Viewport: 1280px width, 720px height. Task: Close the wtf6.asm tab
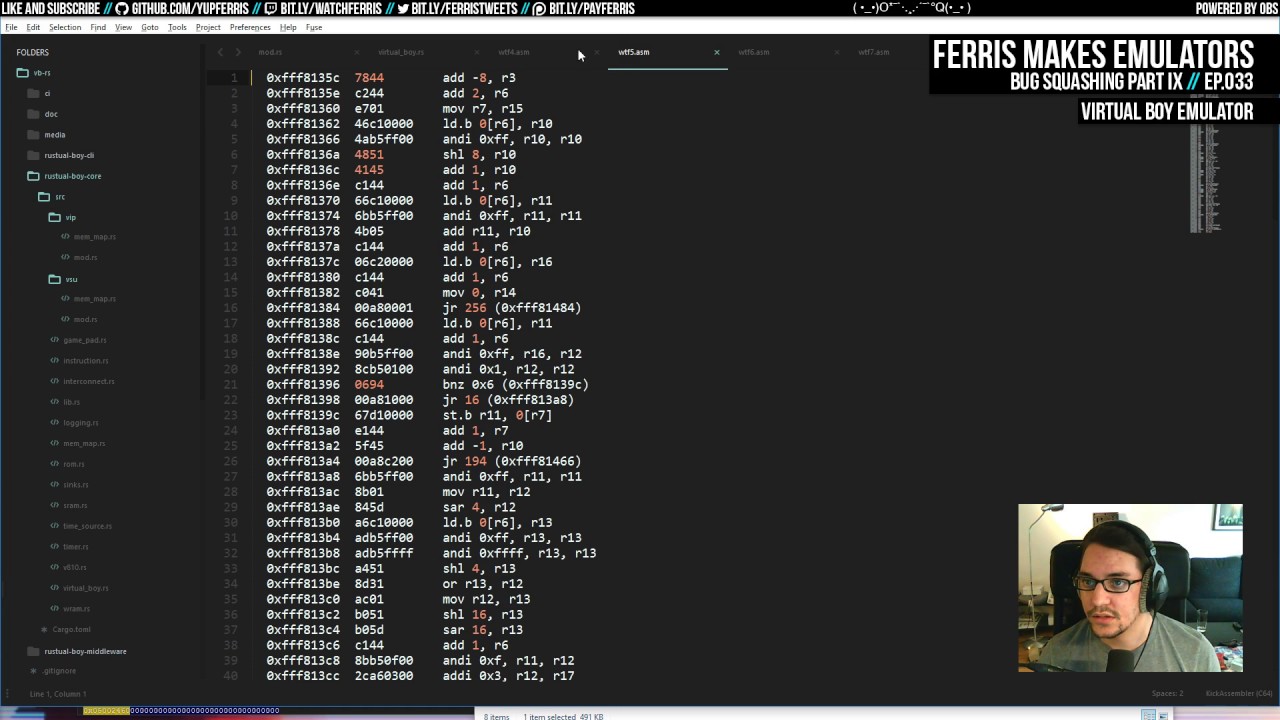point(836,52)
